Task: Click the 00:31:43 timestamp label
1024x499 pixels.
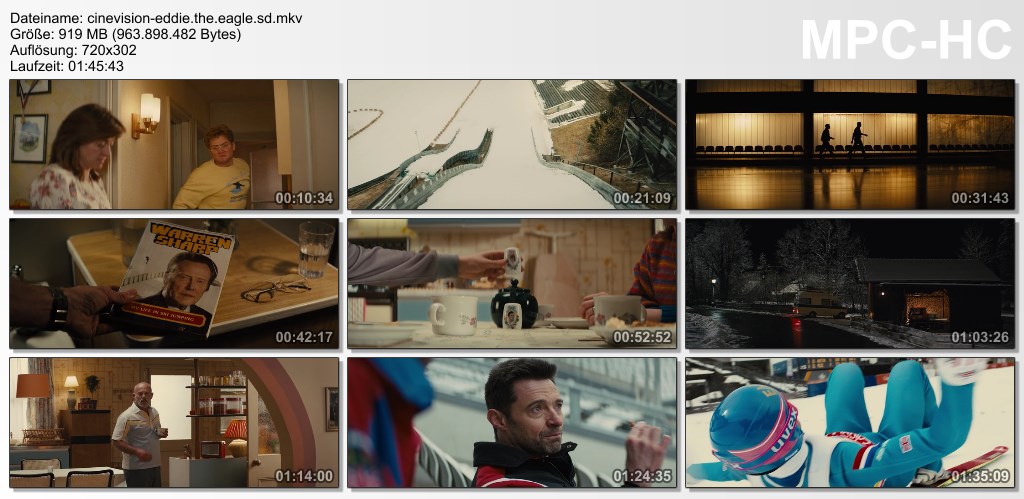Action: tap(980, 198)
